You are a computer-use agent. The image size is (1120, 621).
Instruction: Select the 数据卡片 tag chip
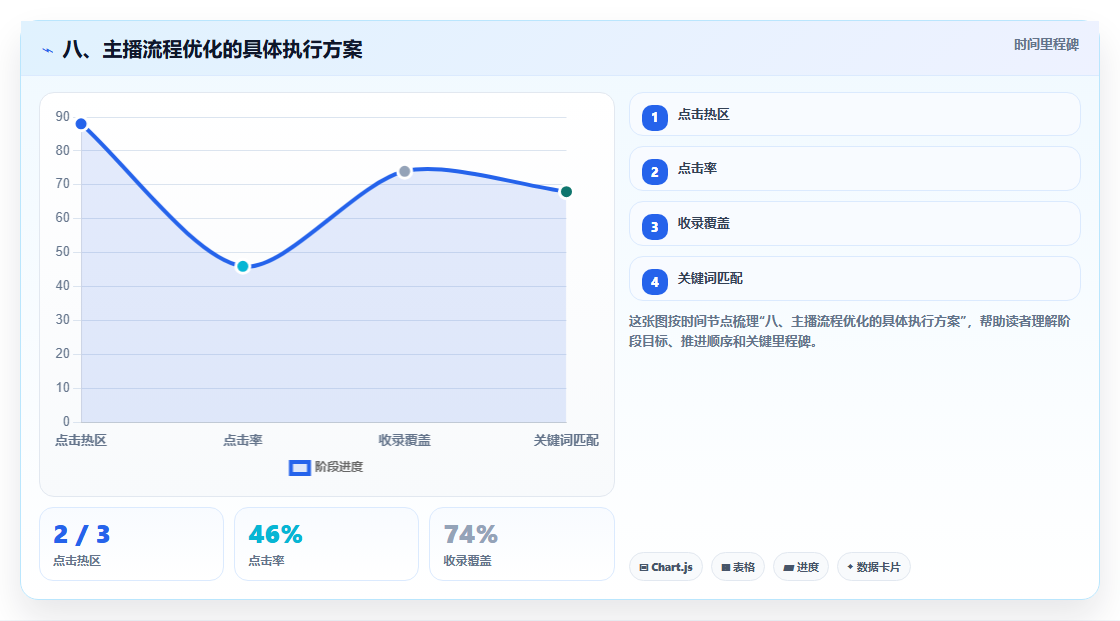[x=874, y=567]
